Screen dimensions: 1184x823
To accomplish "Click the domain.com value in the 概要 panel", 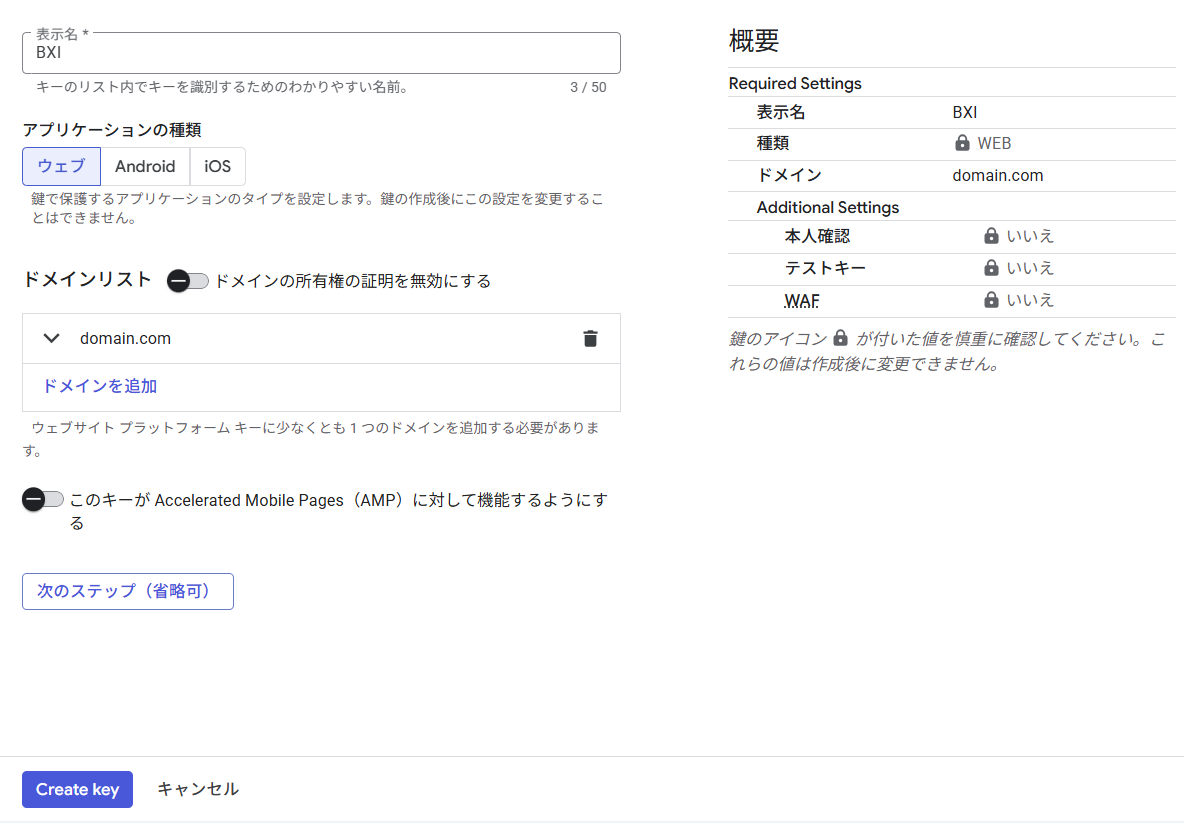I will click(997, 175).
